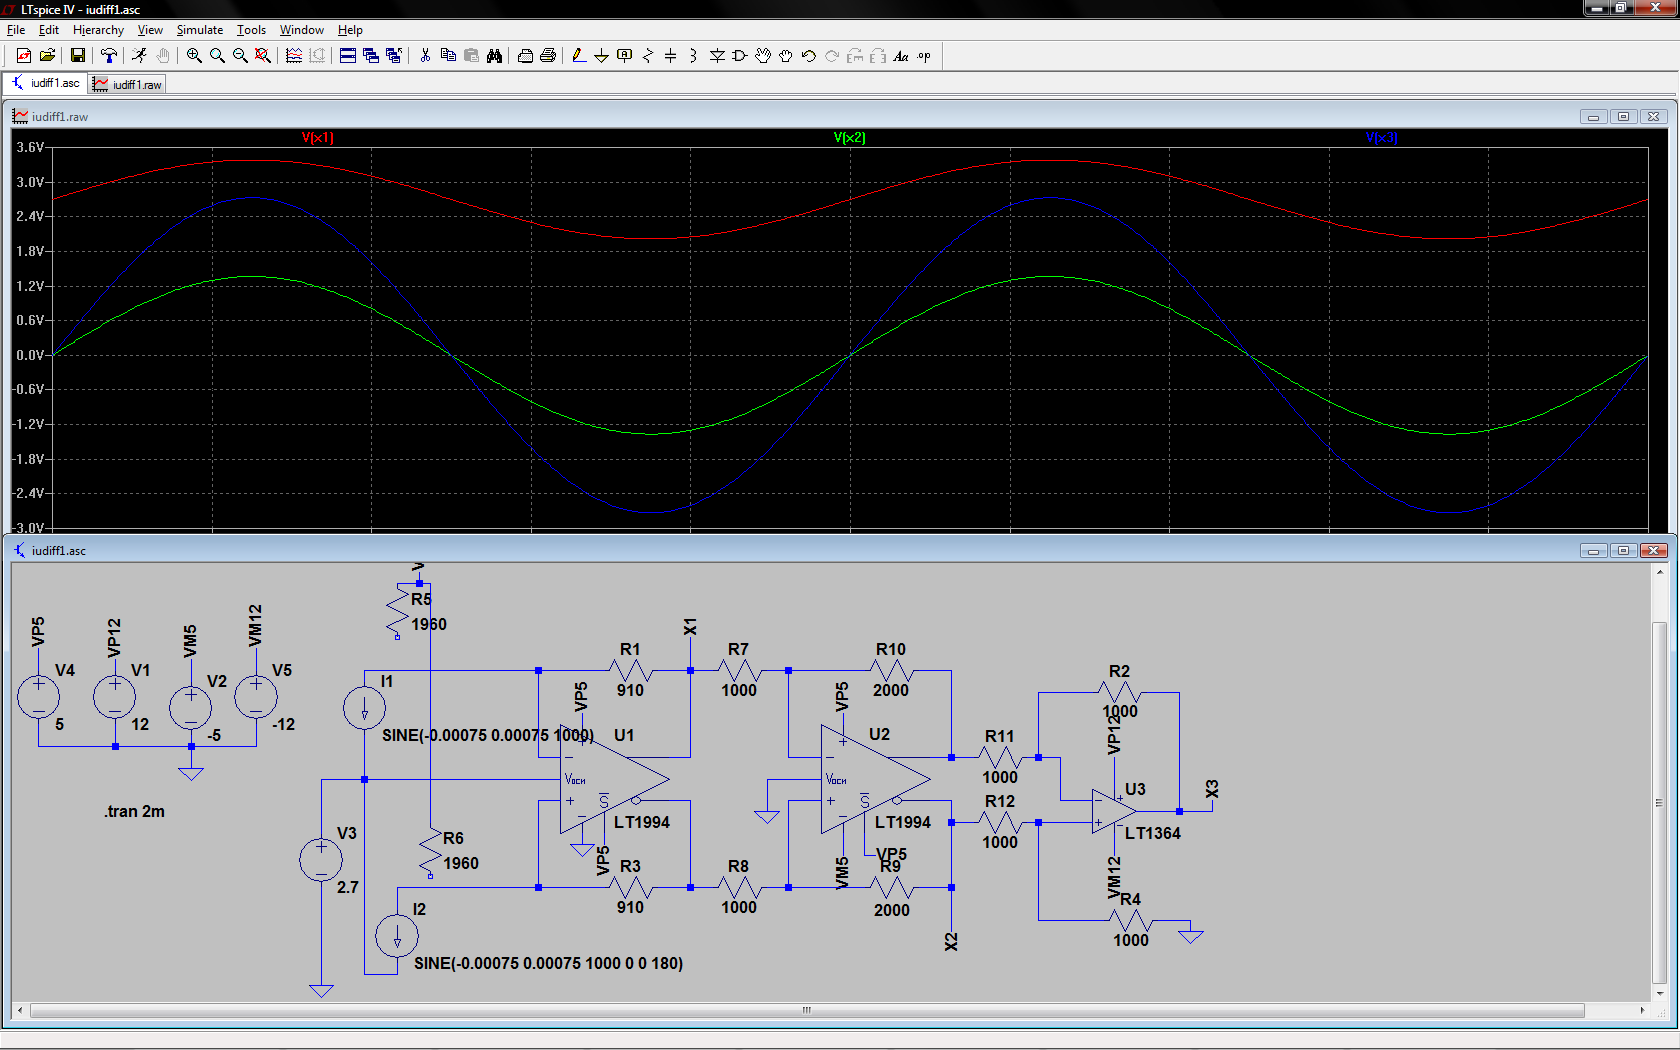
Task: Click the horizontal scrollbar of the schematic
Action: coord(807,1011)
